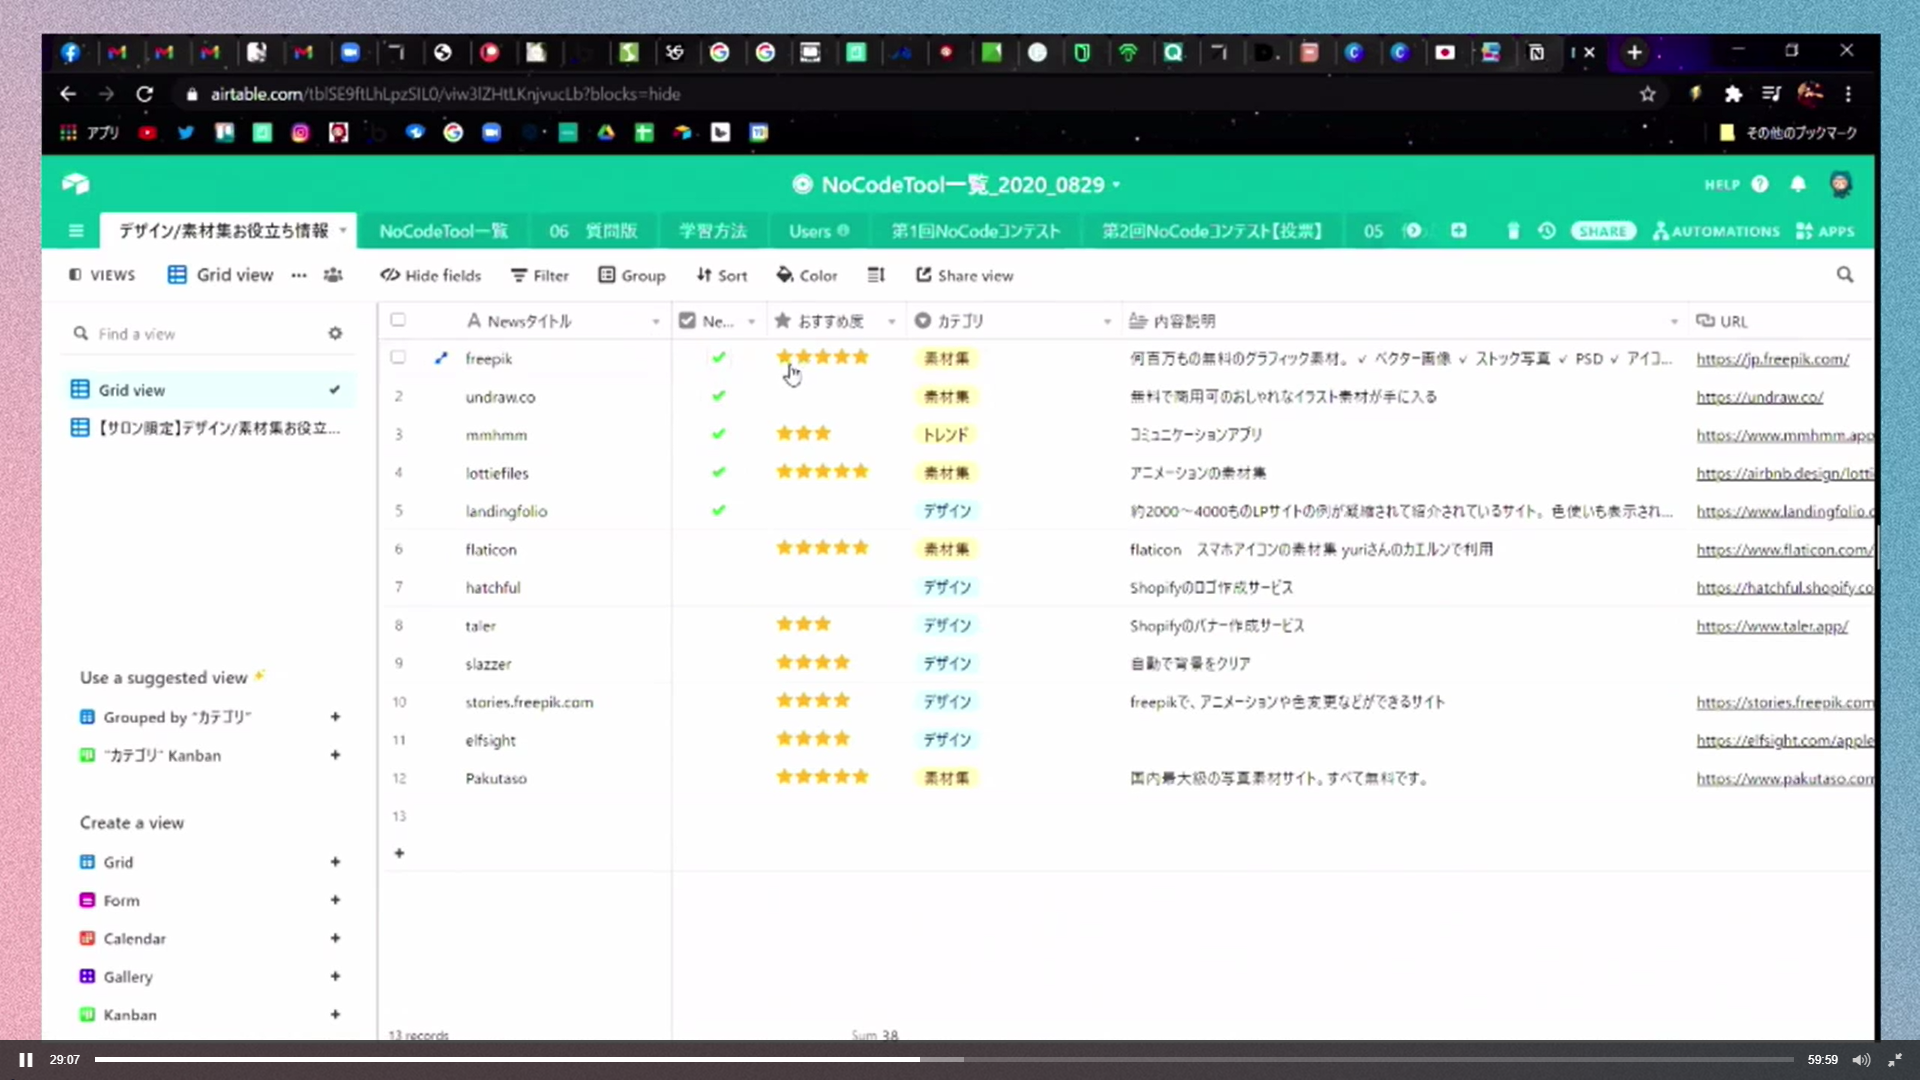Open the Ne... column dropdown arrow
This screenshot has width=1920, height=1080.
pyautogui.click(x=751, y=322)
